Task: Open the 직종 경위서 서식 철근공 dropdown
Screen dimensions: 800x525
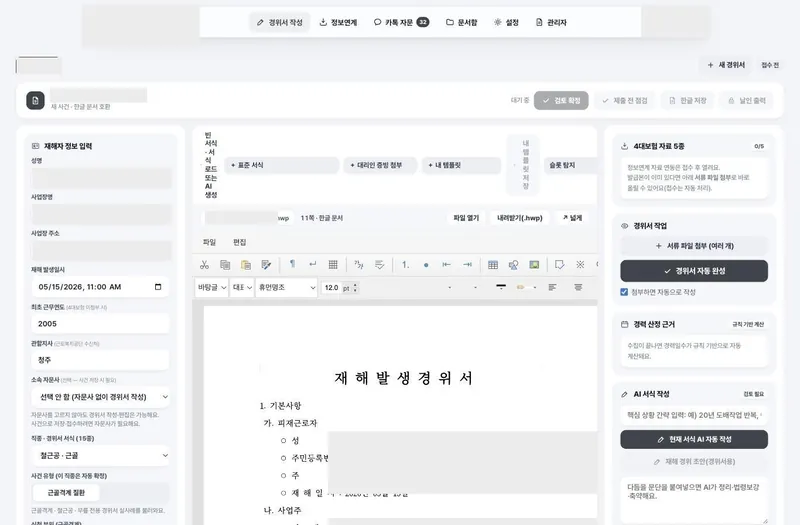Action: pyautogui.click(x=101, y=455)
